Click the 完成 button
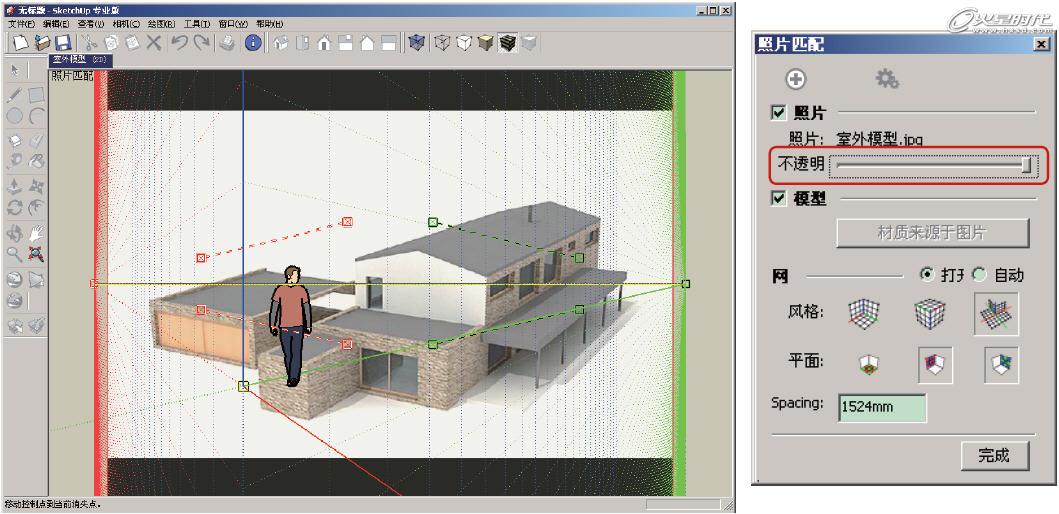Image resolution: width=1059 pixels, height=514 pixels. tap(994, 455)
